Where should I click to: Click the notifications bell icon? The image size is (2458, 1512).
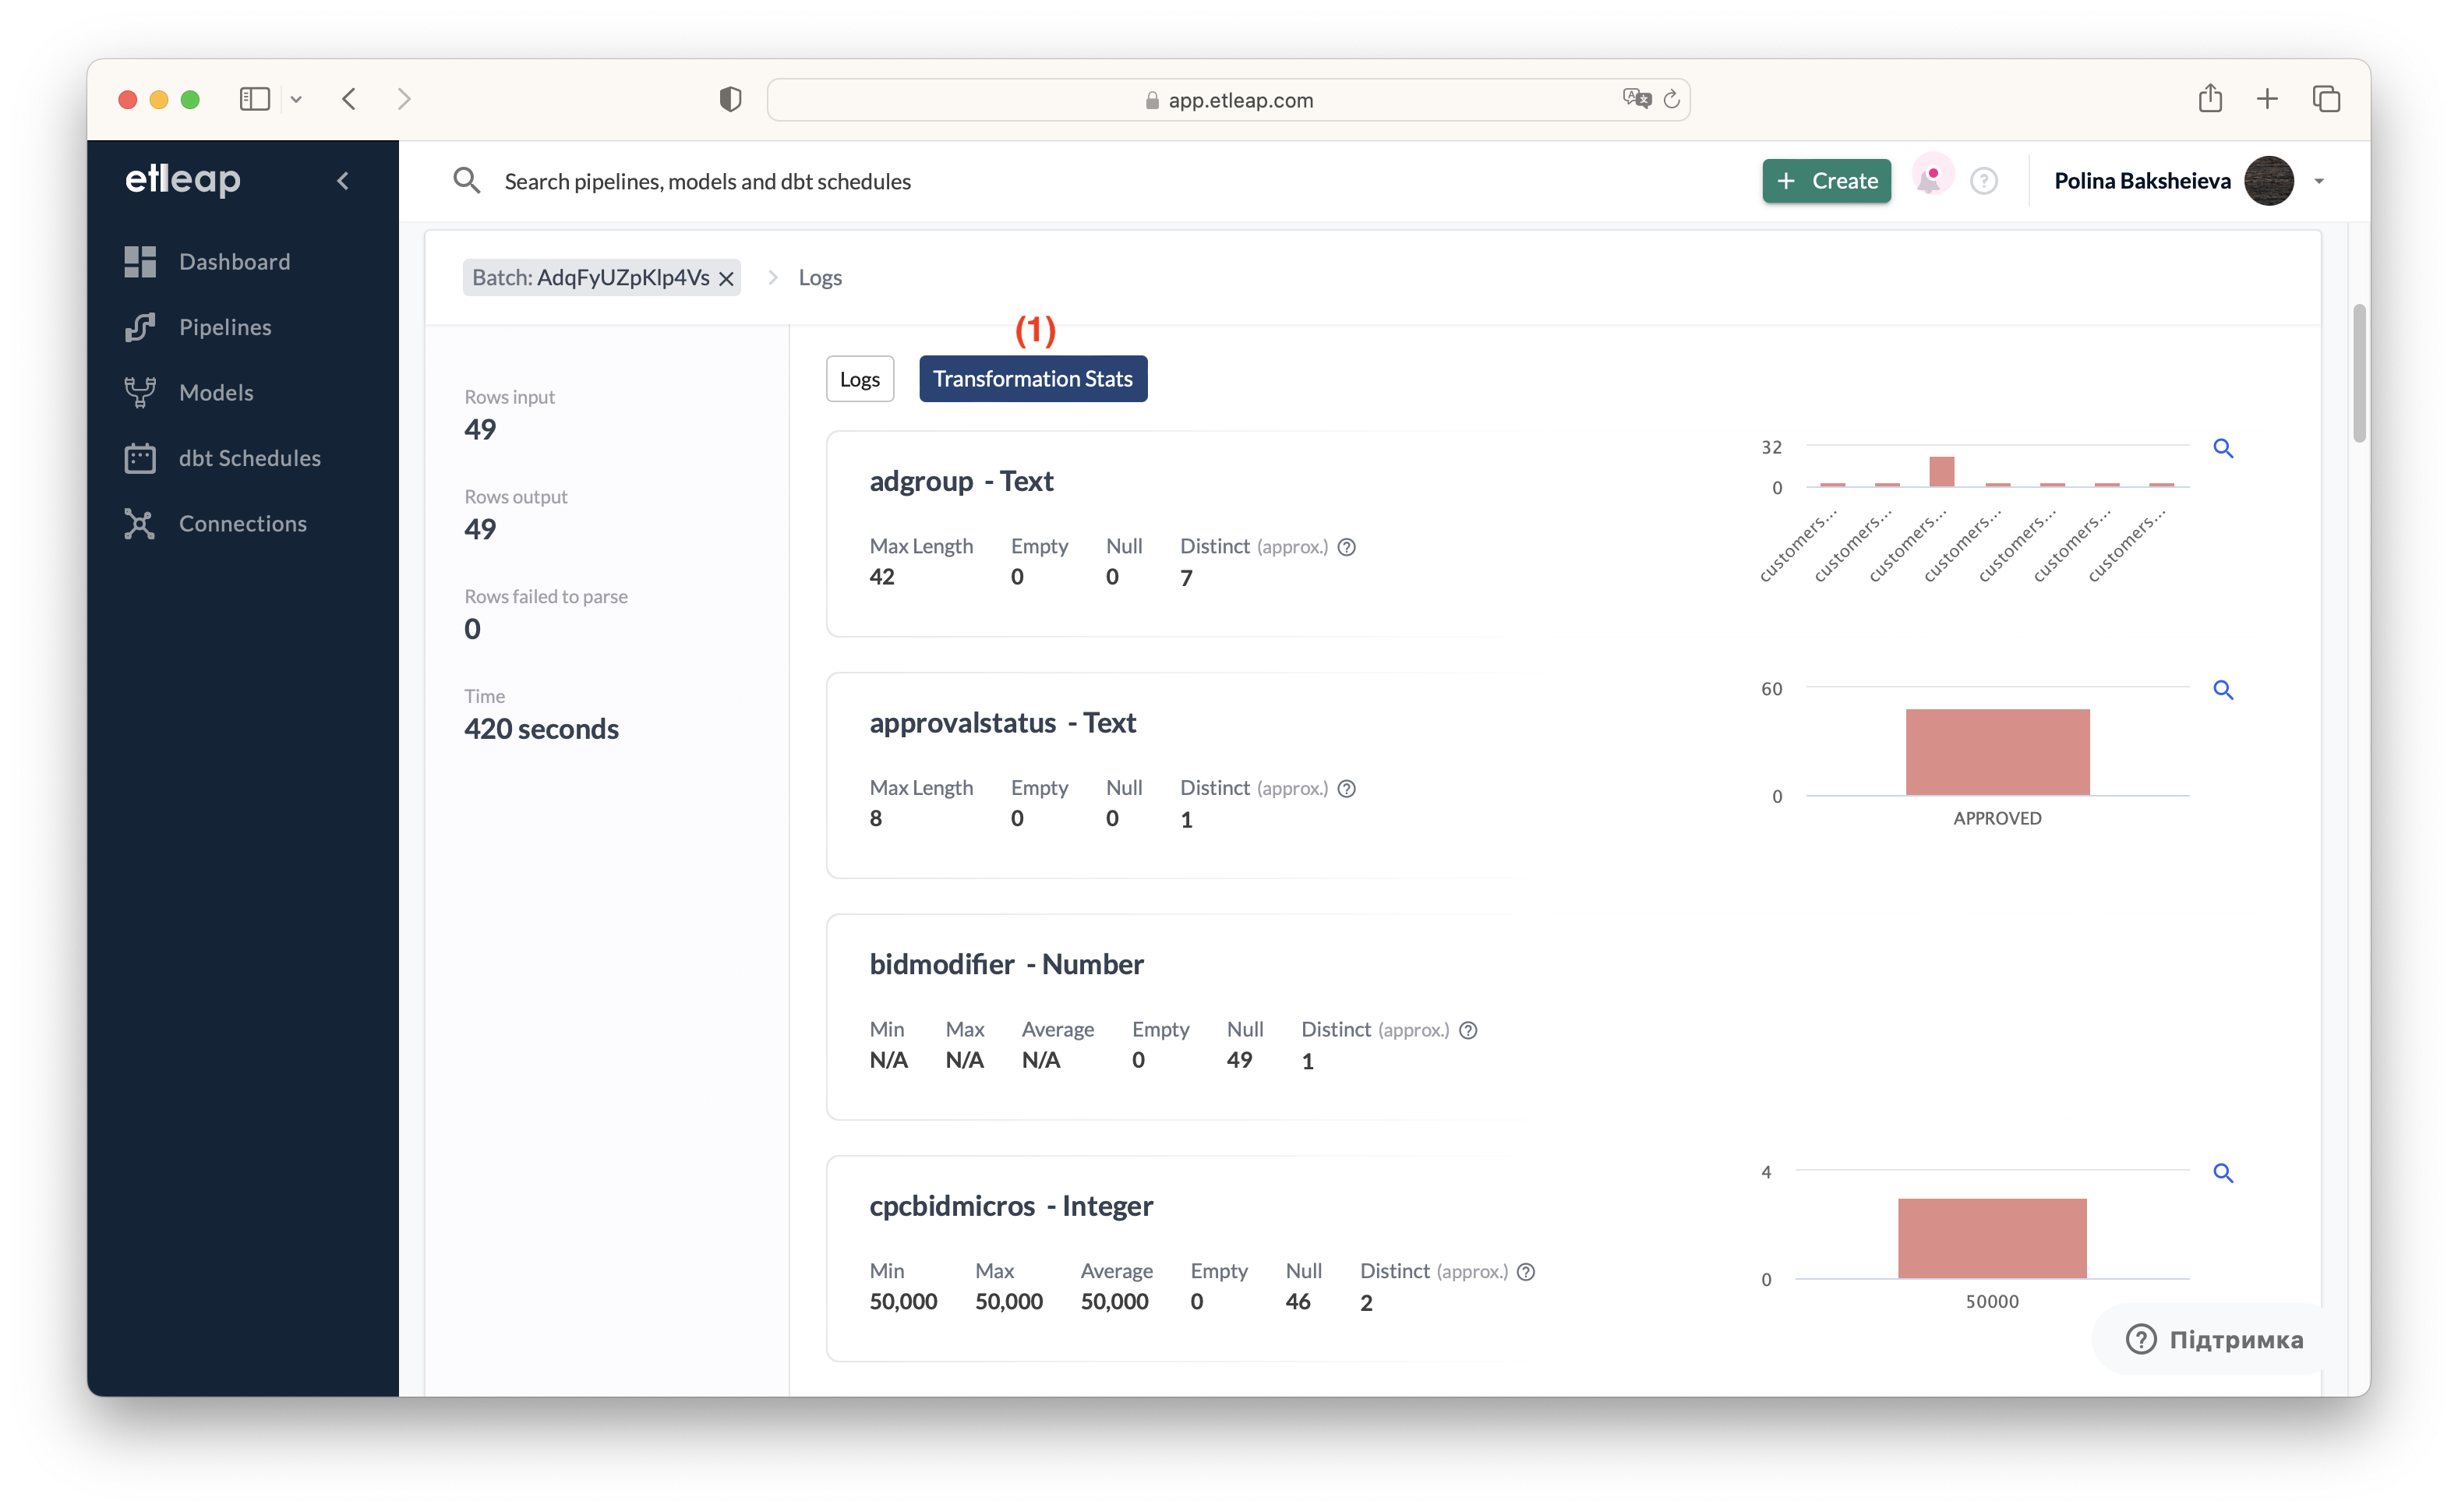point(1930,180)
